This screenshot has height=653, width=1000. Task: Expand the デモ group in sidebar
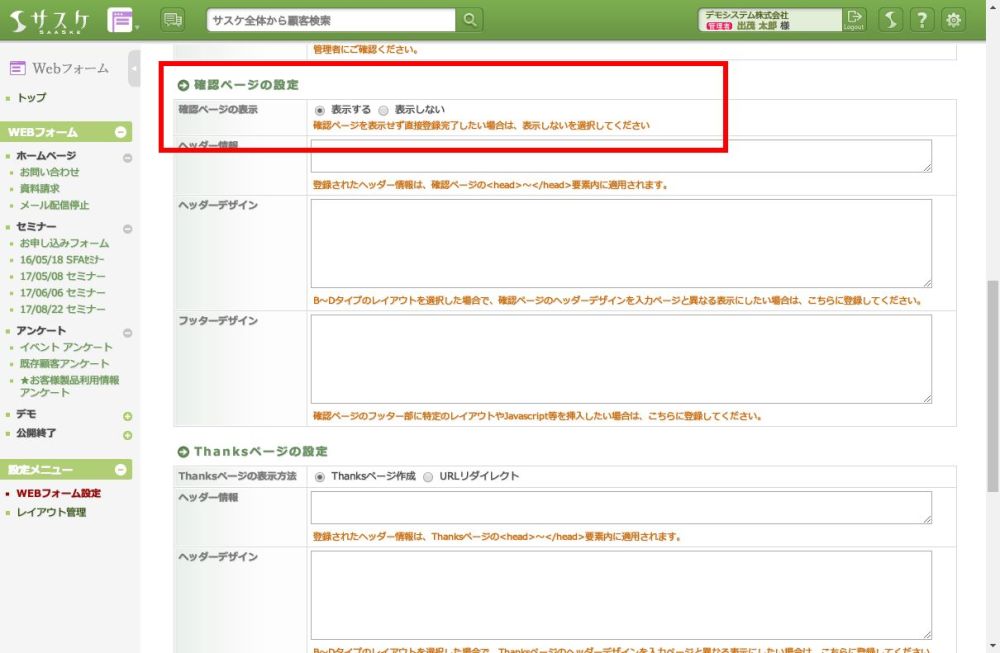click(x=127, y=416)
